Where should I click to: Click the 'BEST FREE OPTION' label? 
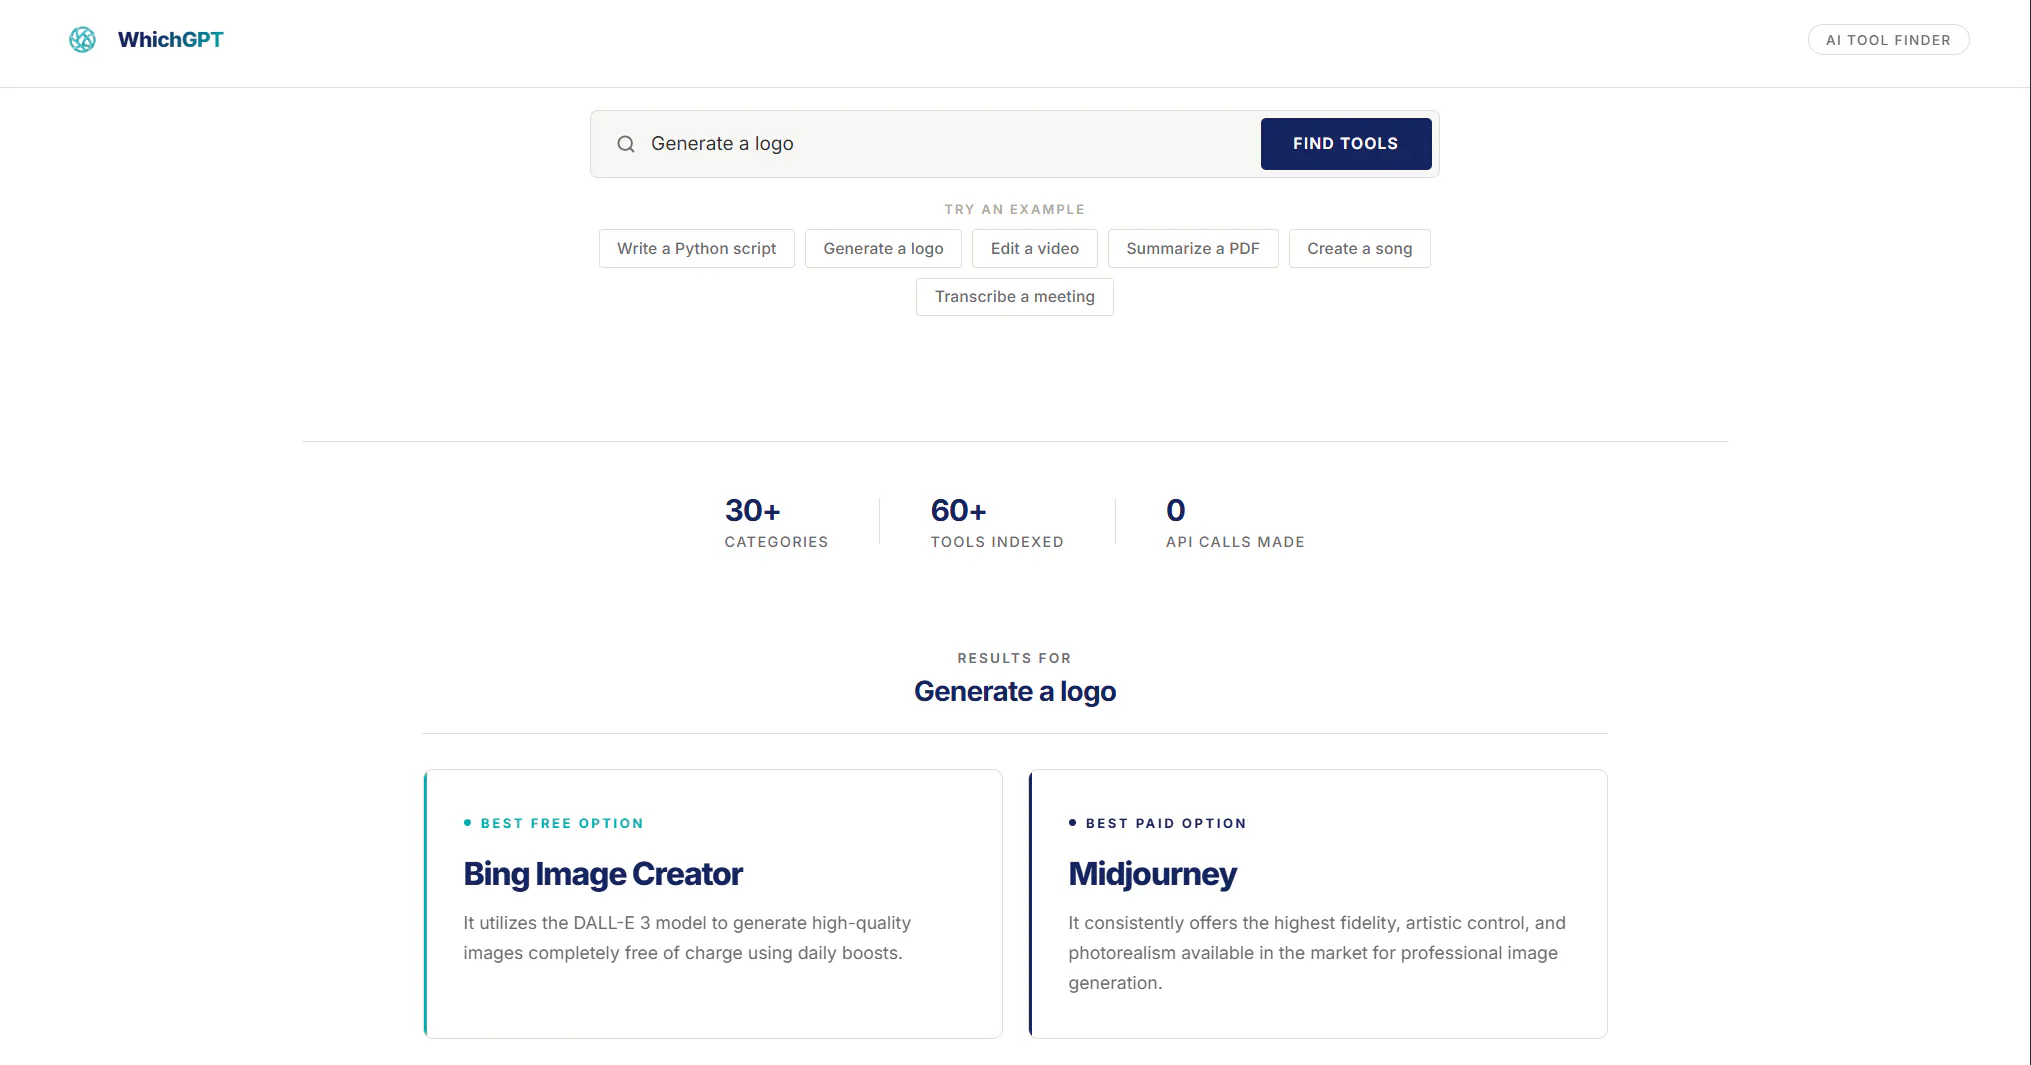click(562, 824)
